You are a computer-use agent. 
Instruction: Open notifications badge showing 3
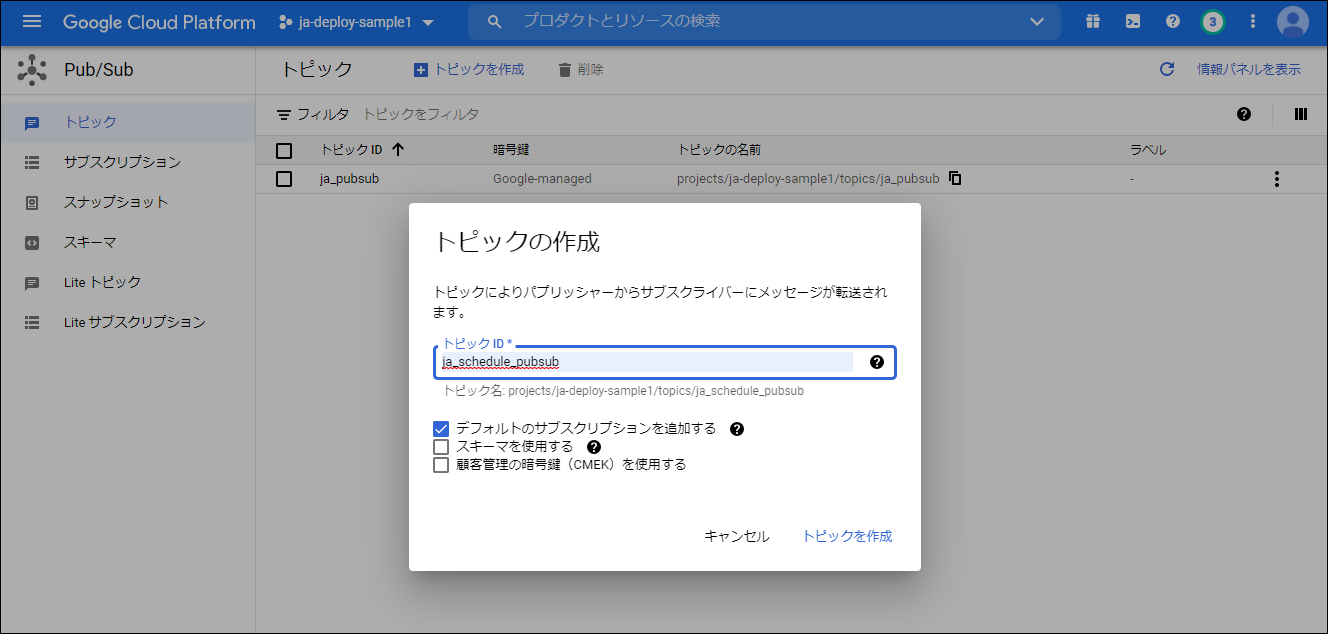coord(1212,22)
